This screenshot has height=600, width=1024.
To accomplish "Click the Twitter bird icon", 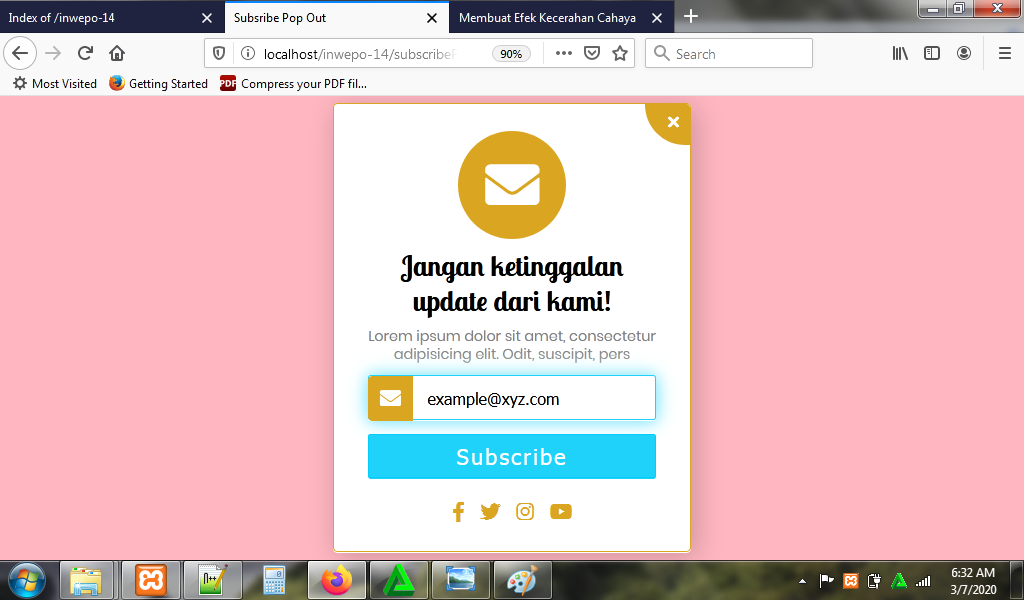I will coord(490,512).
